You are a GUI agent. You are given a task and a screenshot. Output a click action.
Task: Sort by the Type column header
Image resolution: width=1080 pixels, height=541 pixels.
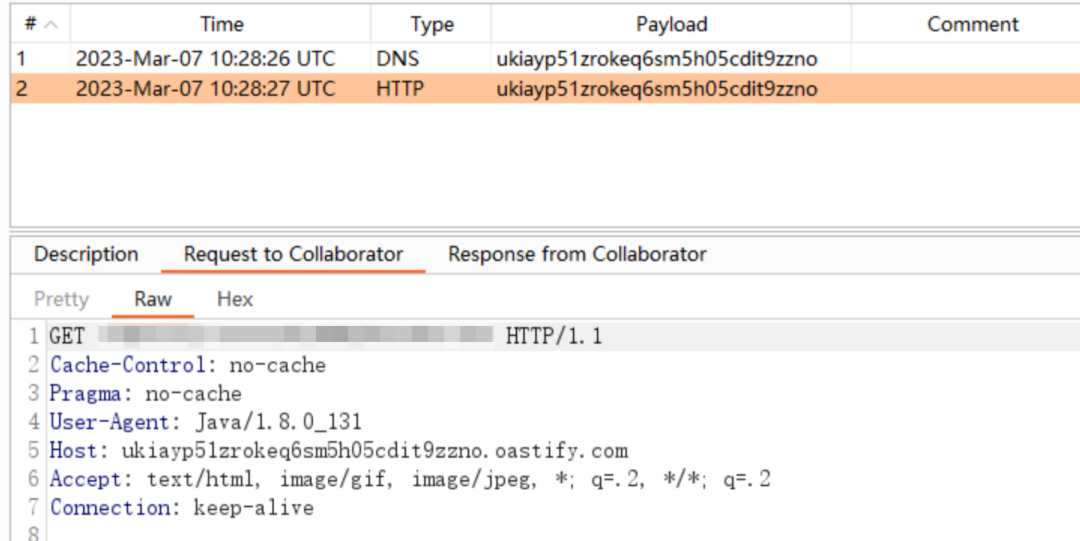[x=431, y=24]
